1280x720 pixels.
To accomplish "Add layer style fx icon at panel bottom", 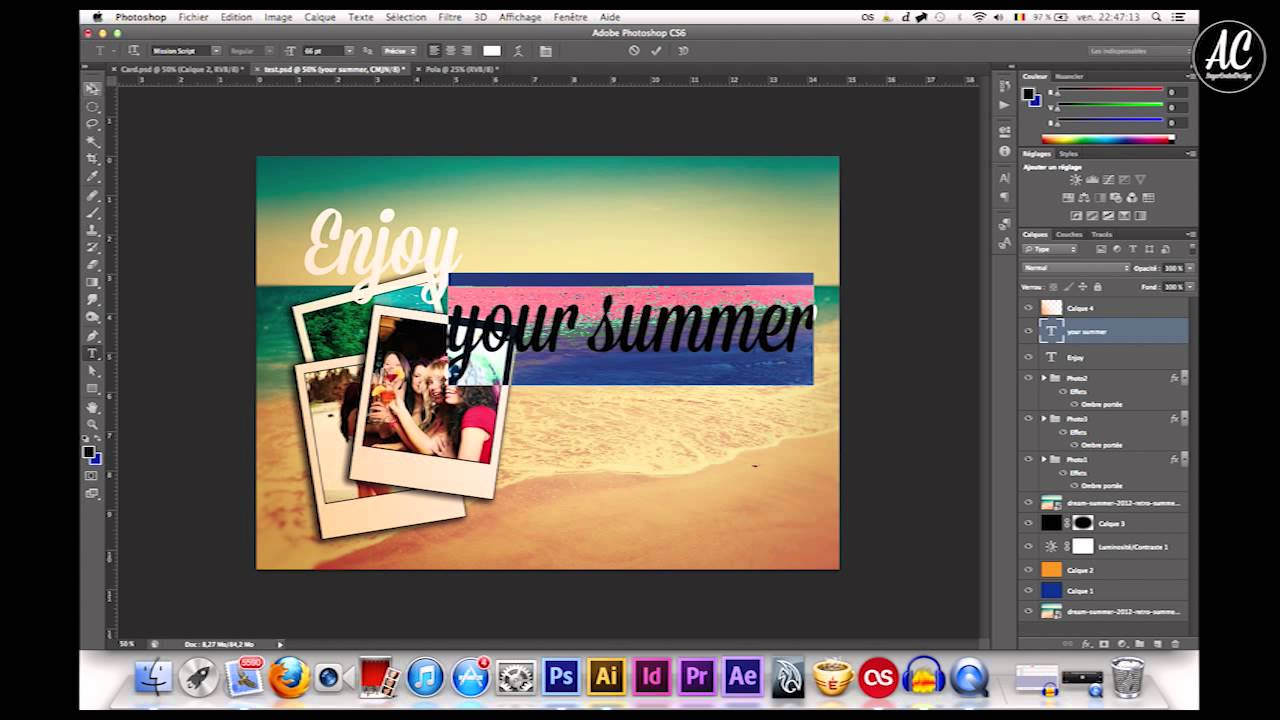I will (x=1087, y=643).
